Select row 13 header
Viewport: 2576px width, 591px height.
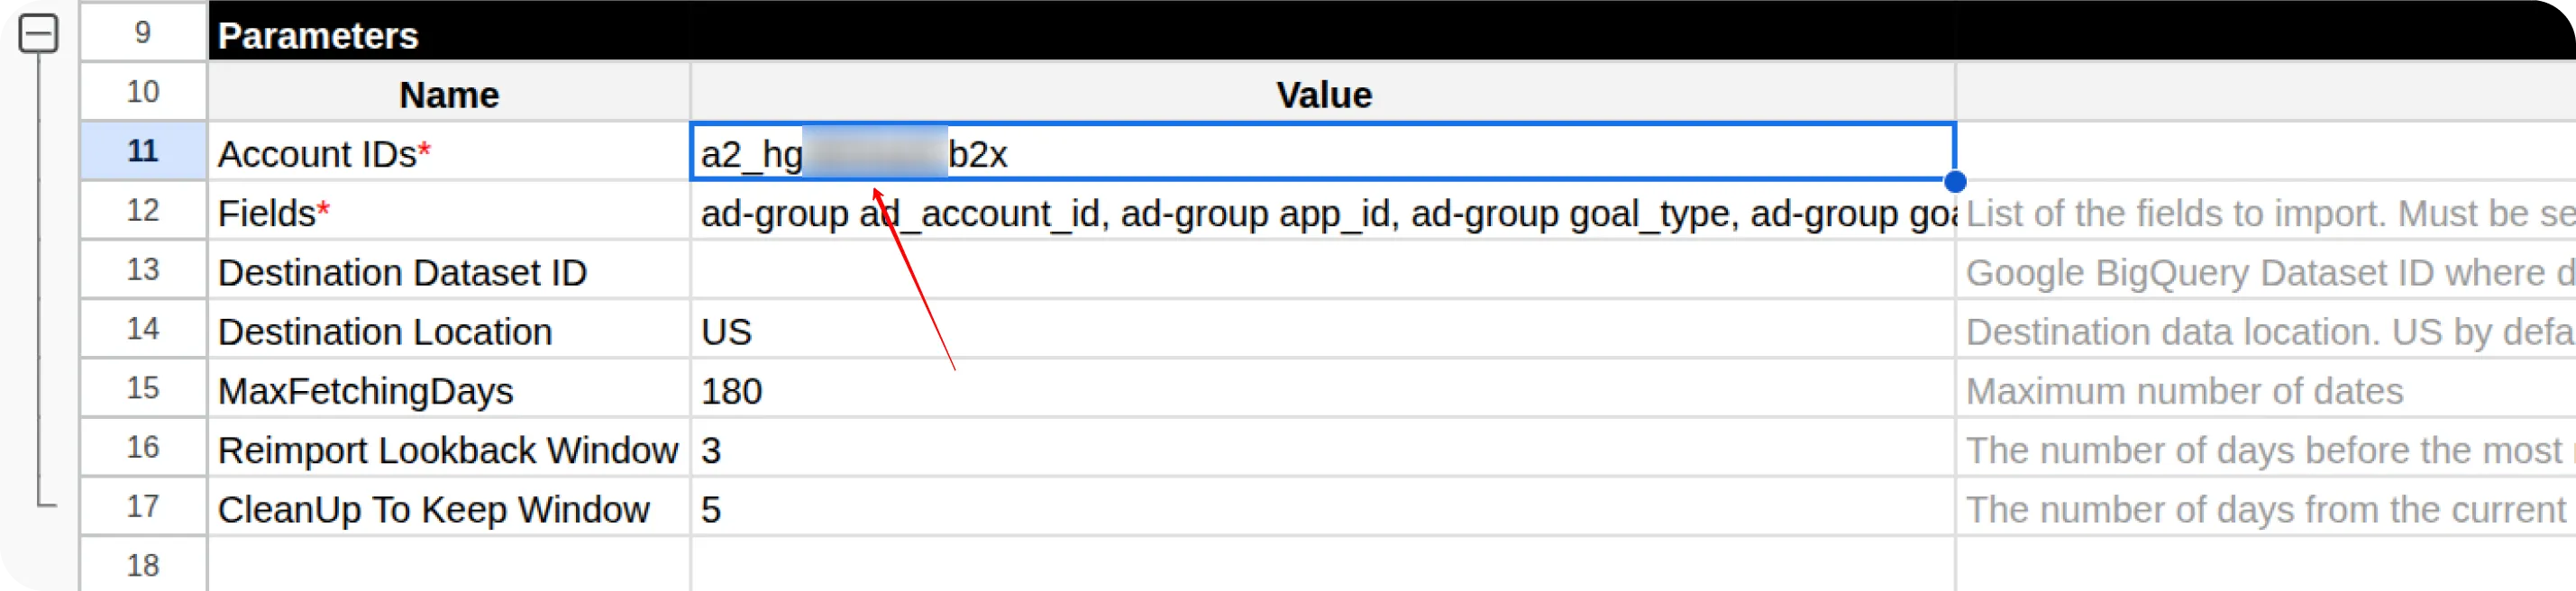click(143, 270)
